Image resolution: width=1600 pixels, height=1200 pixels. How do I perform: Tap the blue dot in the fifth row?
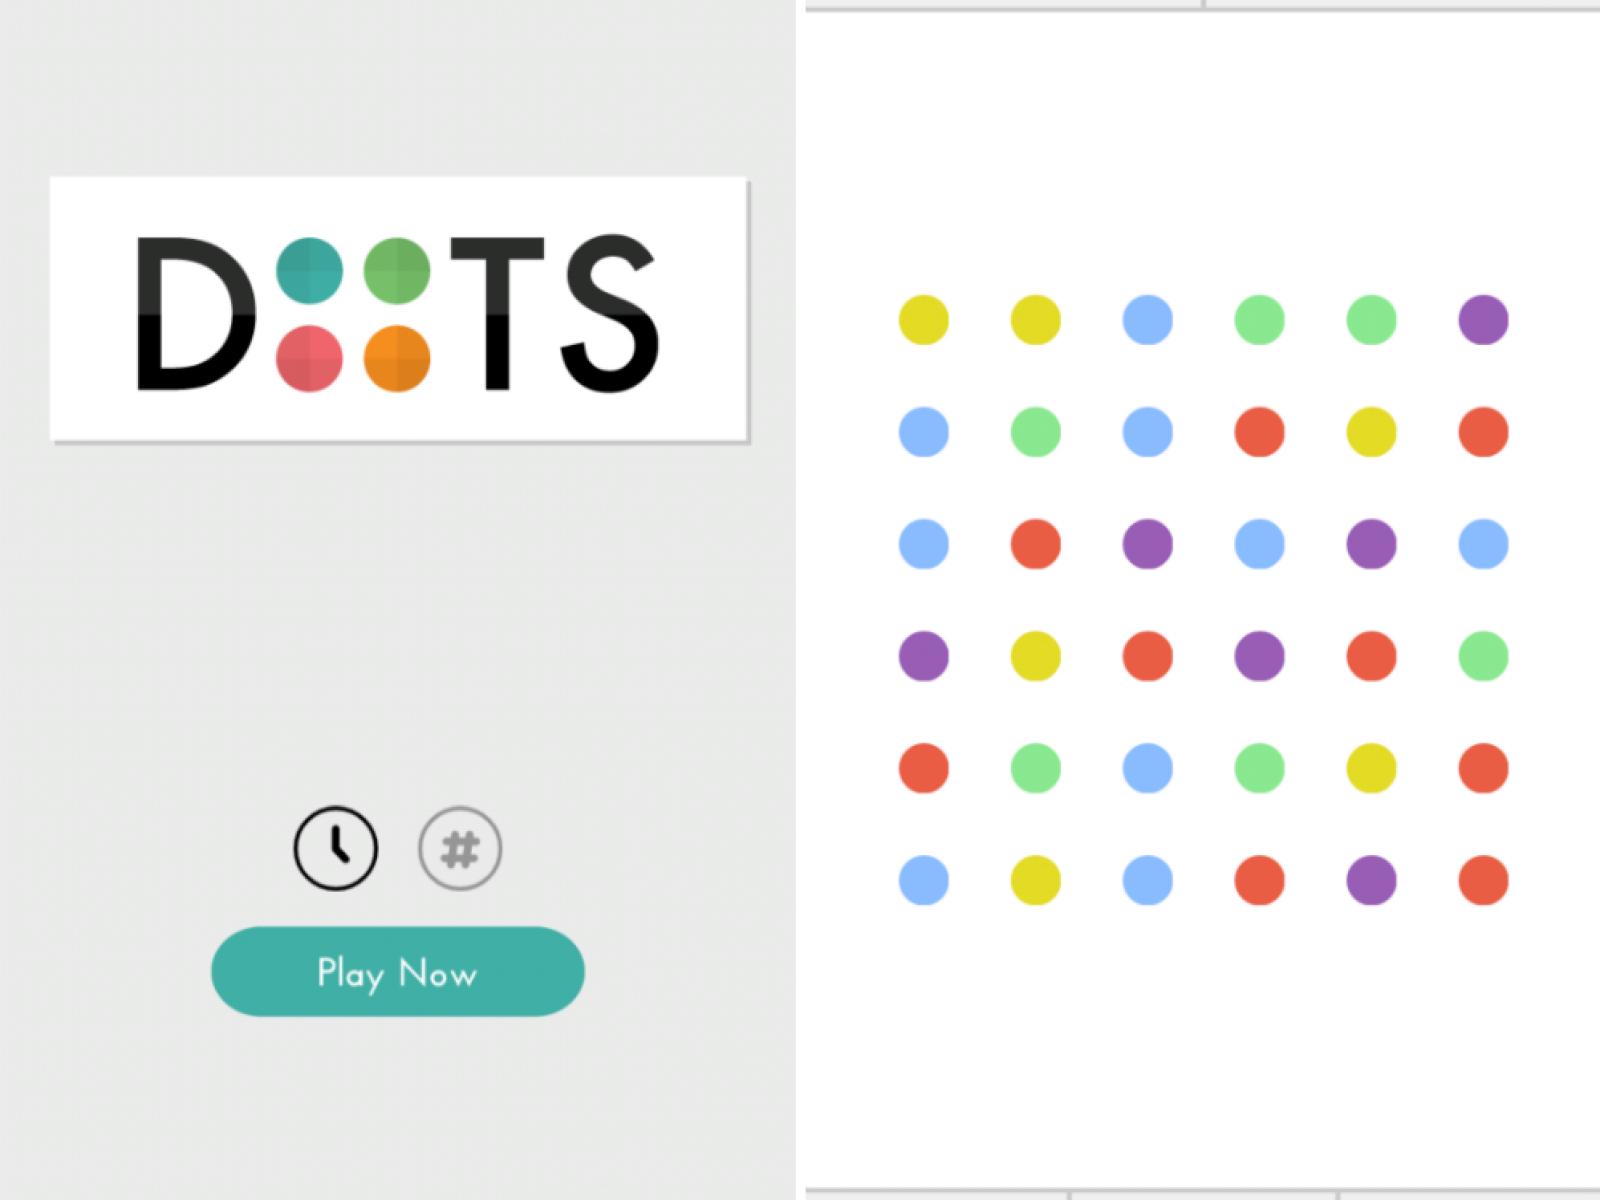(1147, 768)
